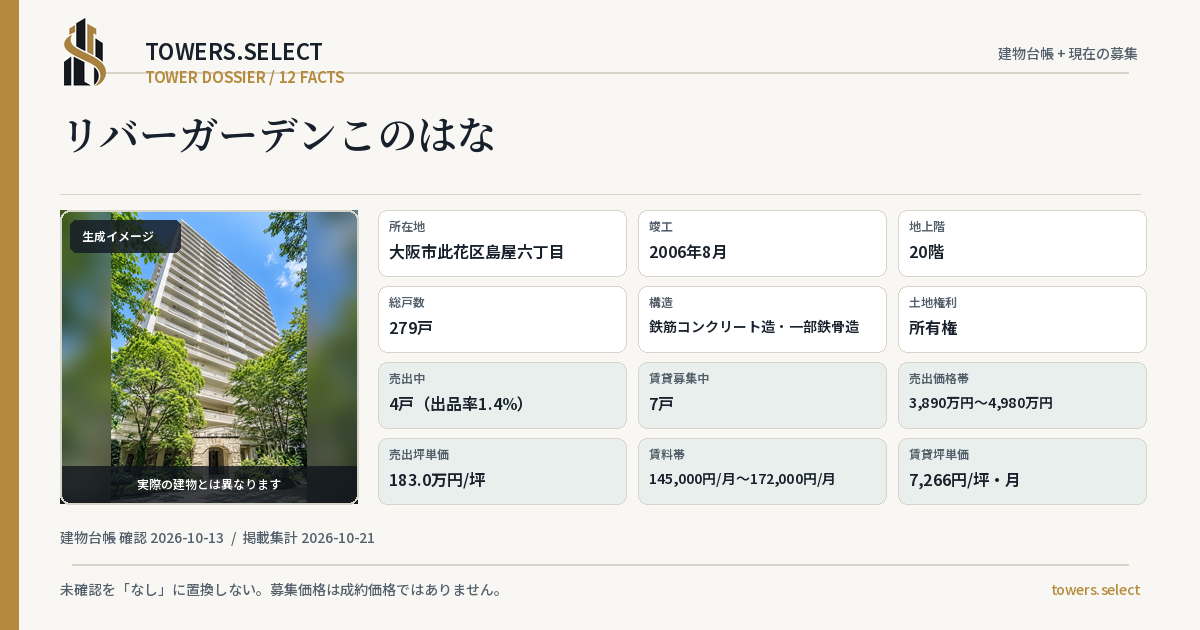Click the 183.0万円/坪 value
Screen dimensions: 1200x630
pos(437,480)
